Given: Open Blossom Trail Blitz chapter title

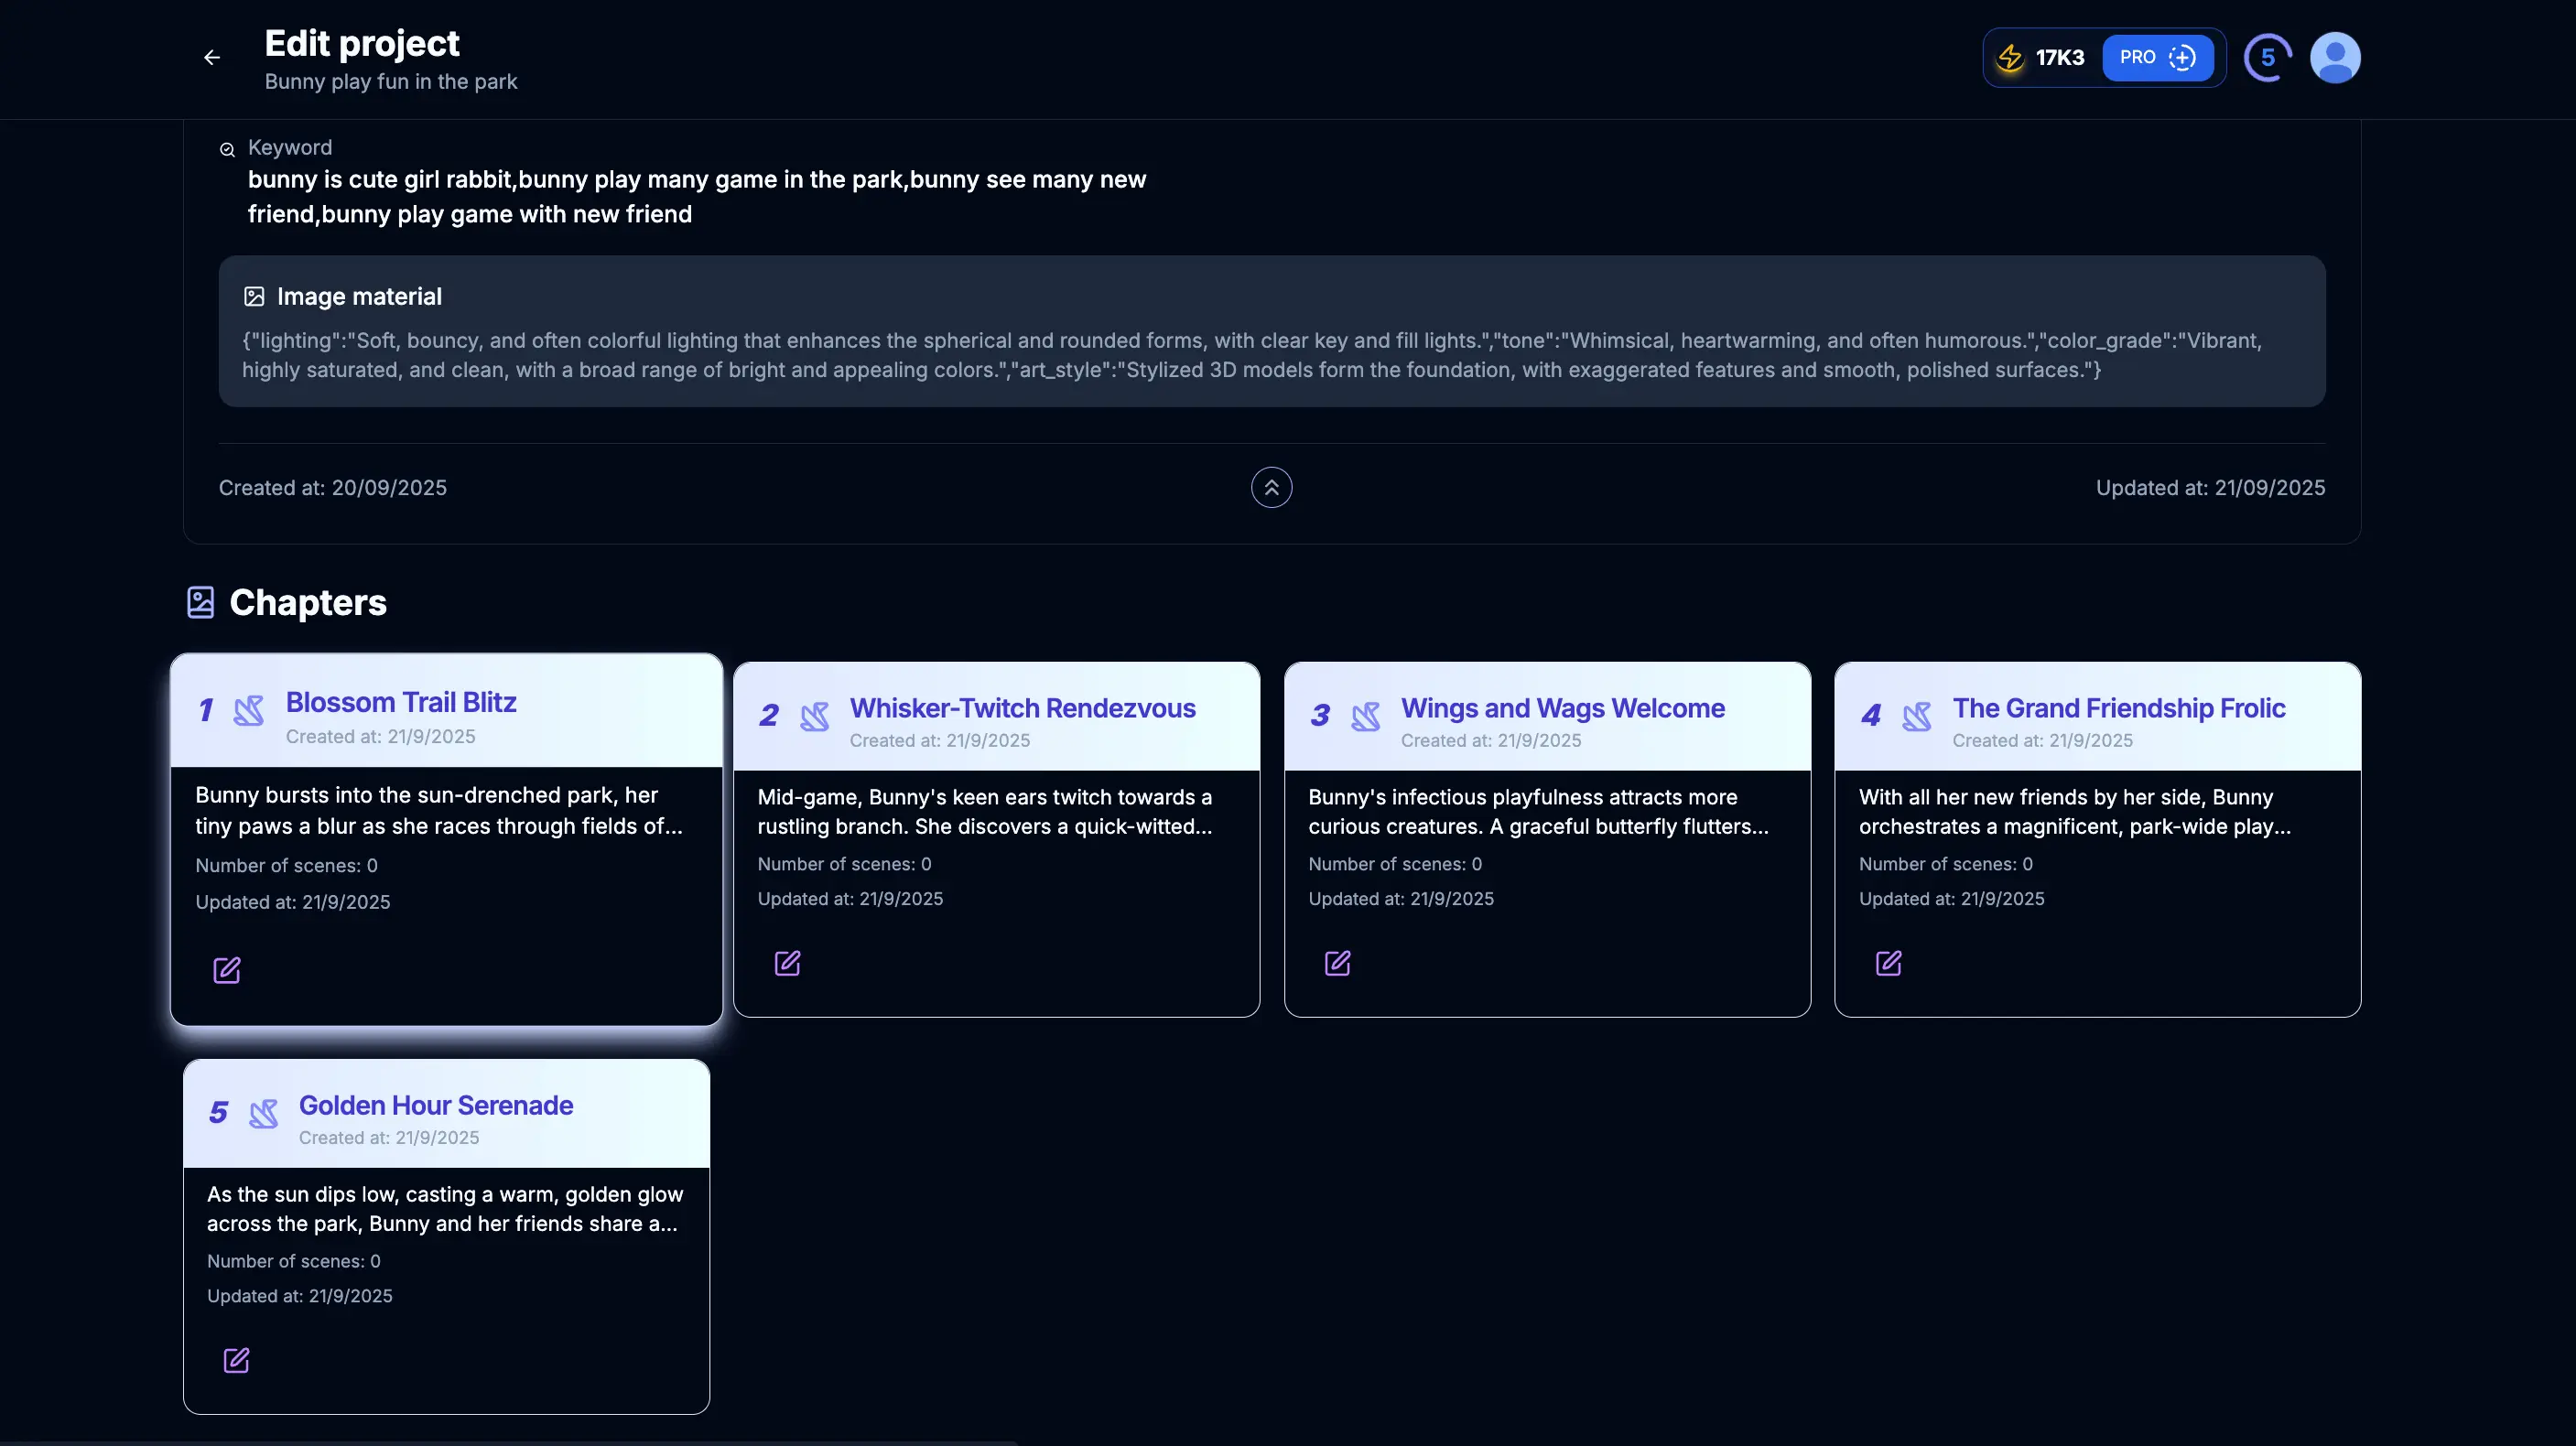Looking at the screenshot, I should coord(401,702).
